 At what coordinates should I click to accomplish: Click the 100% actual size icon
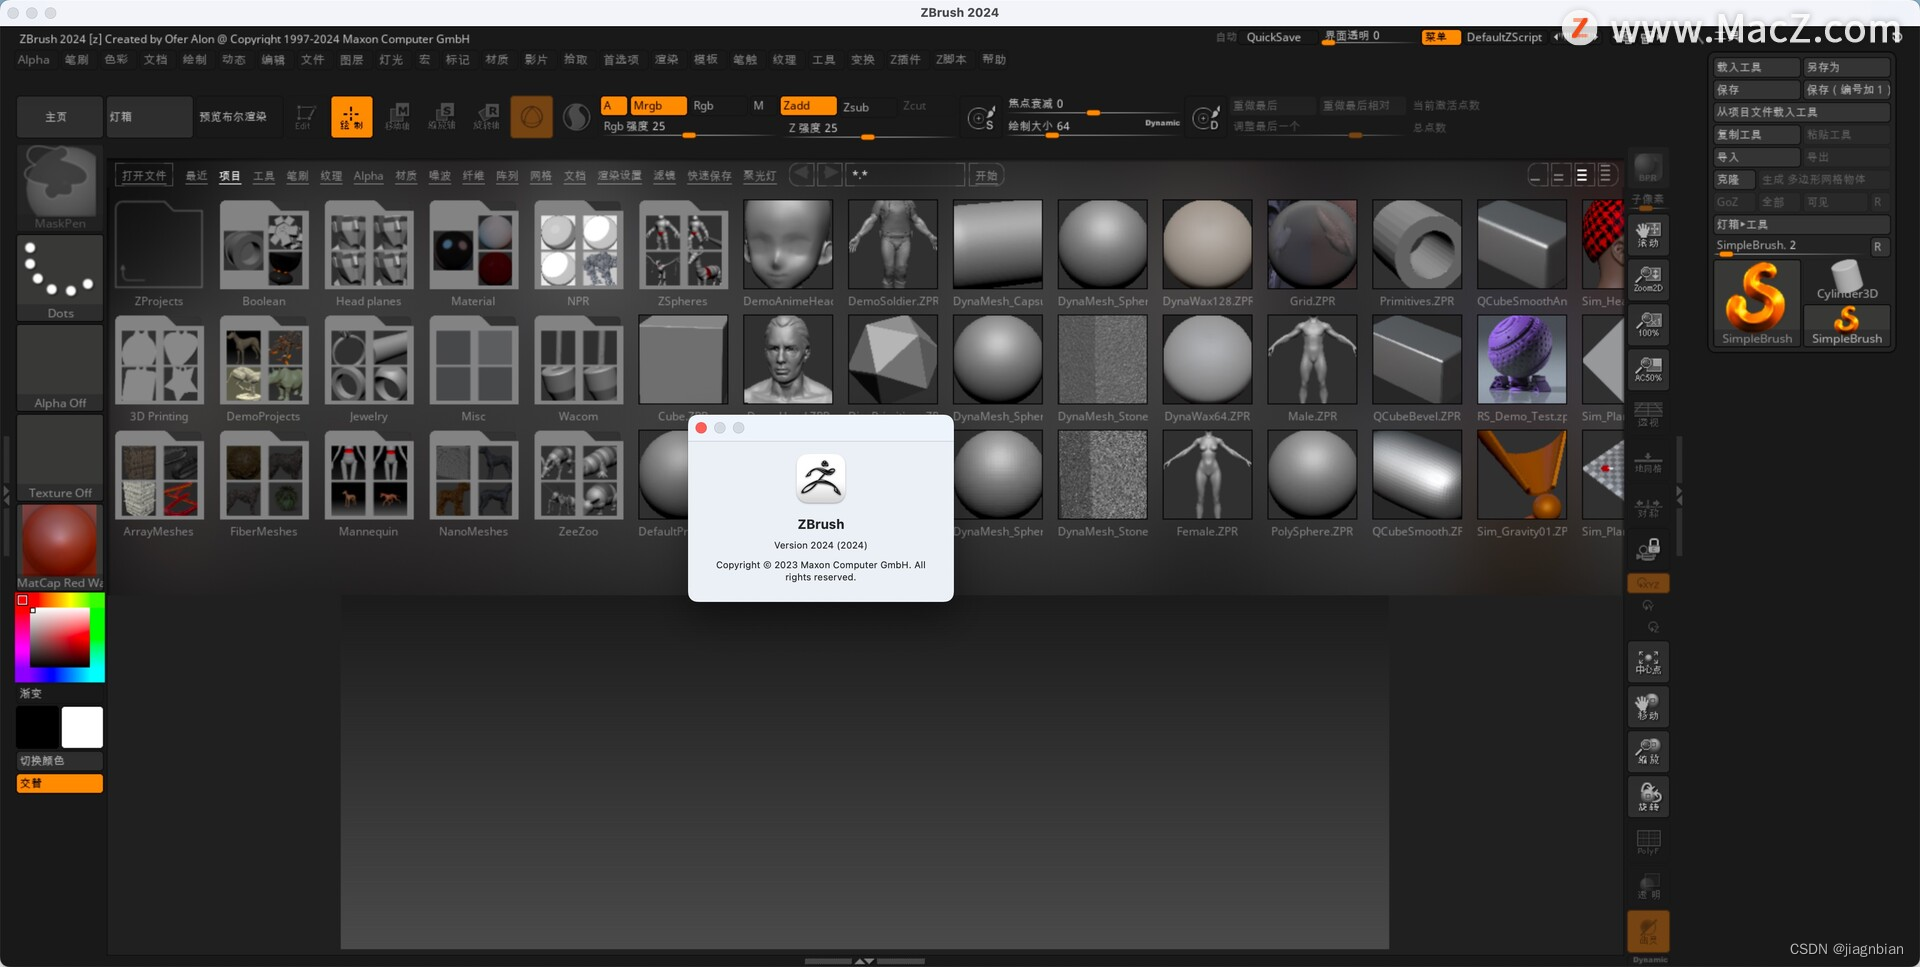click(x=1648, y=324)
